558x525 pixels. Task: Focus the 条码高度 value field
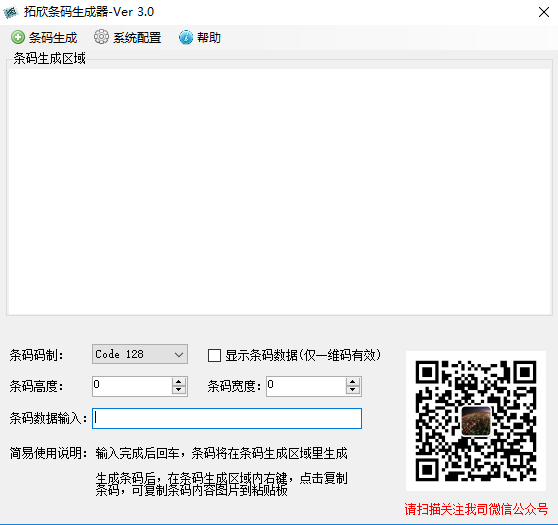[132, 386]
